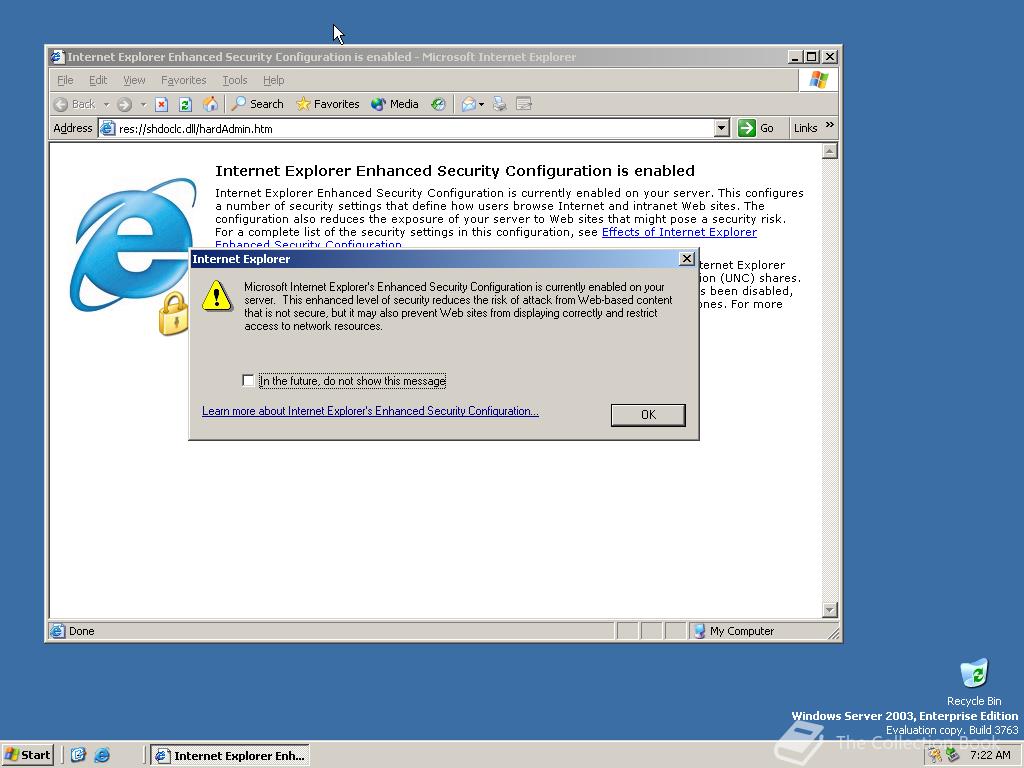
Task: Click the 'Done' status bar text
Action: (82, 631)
